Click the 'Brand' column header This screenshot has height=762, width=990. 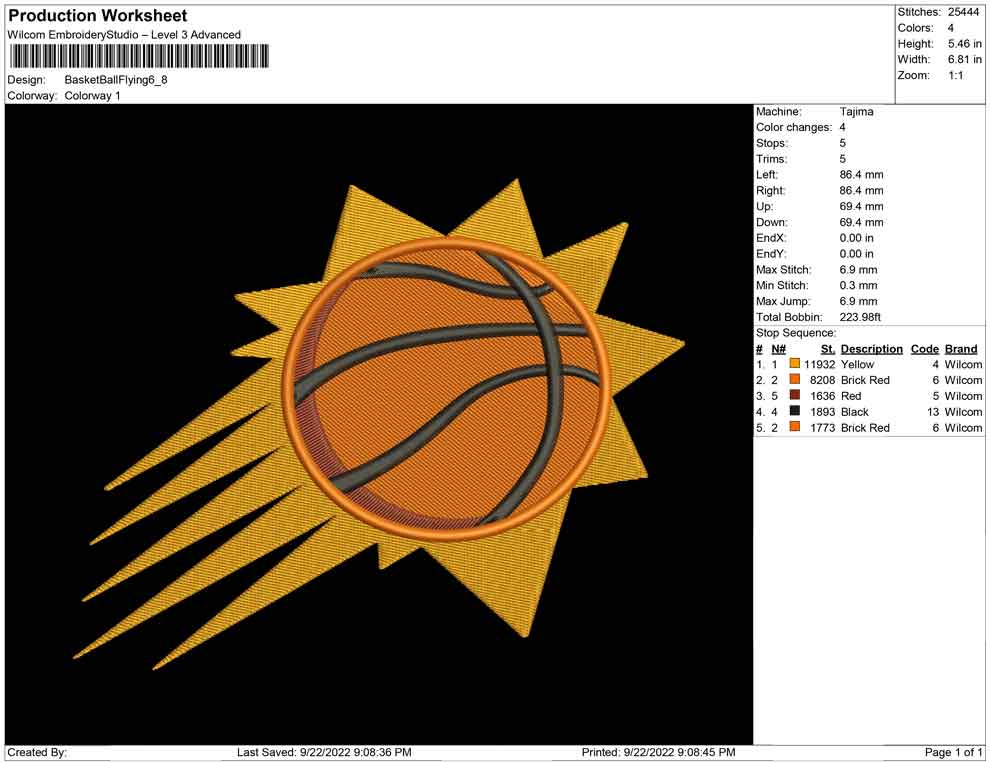pos(960,349)
